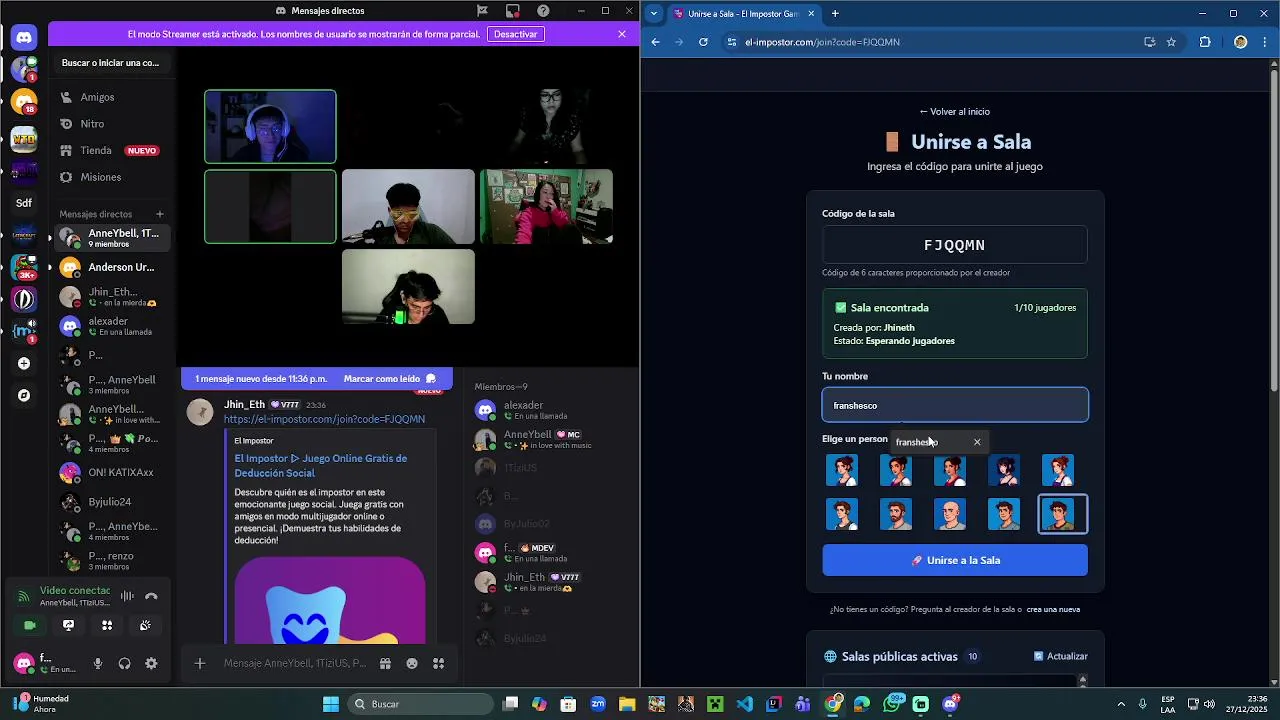
Task: Open emoji picker in Discord message box
Action: pos(412,663)
